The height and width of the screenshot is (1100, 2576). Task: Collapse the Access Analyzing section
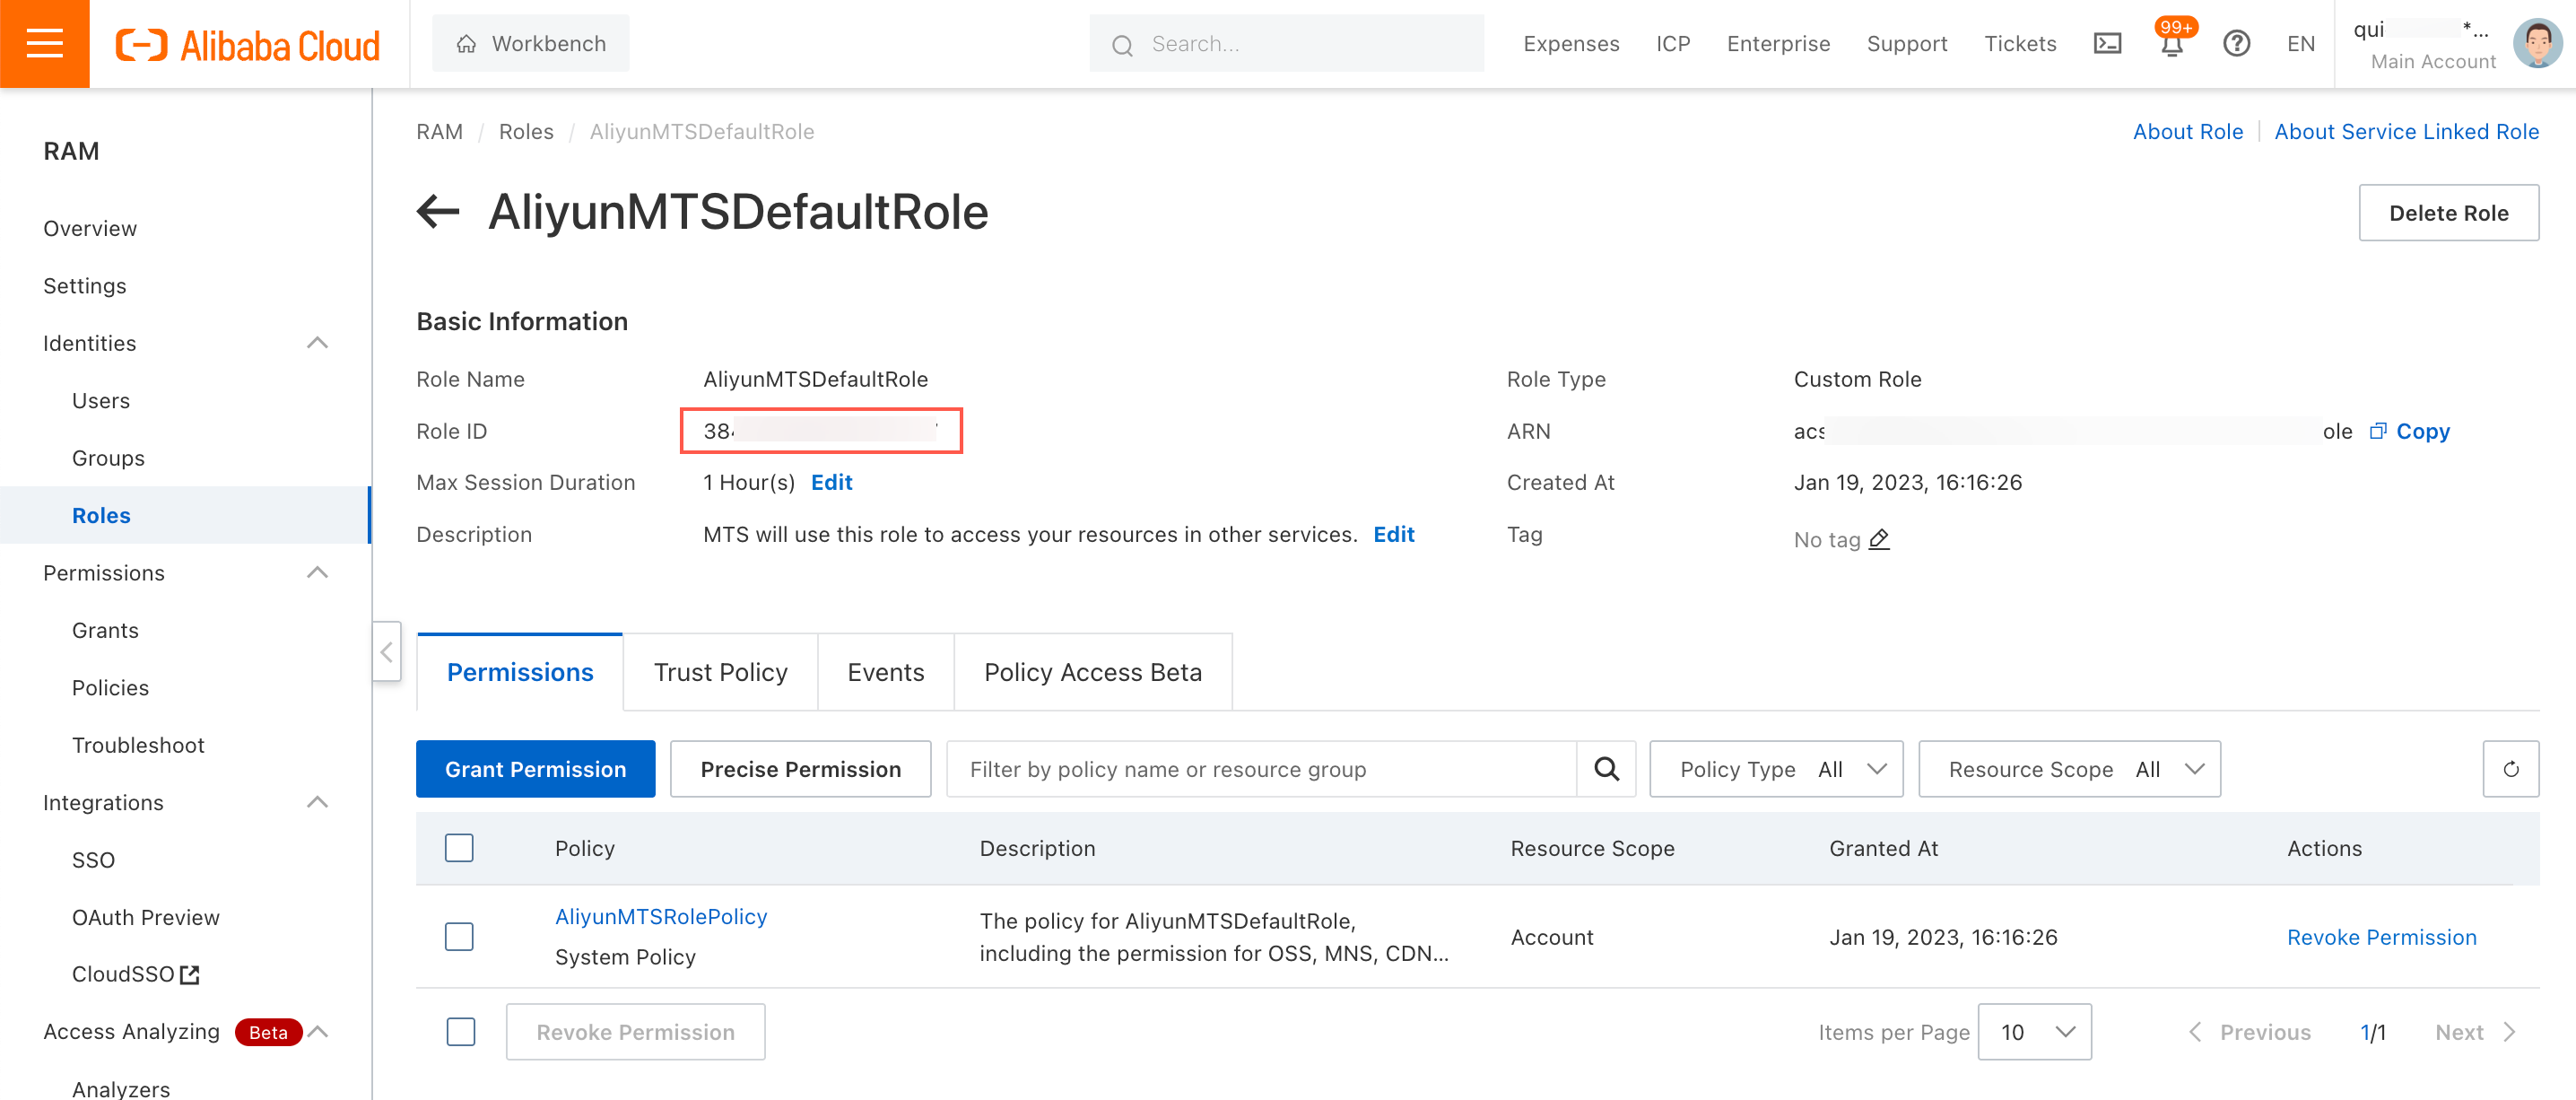[x=317, y=1032]
